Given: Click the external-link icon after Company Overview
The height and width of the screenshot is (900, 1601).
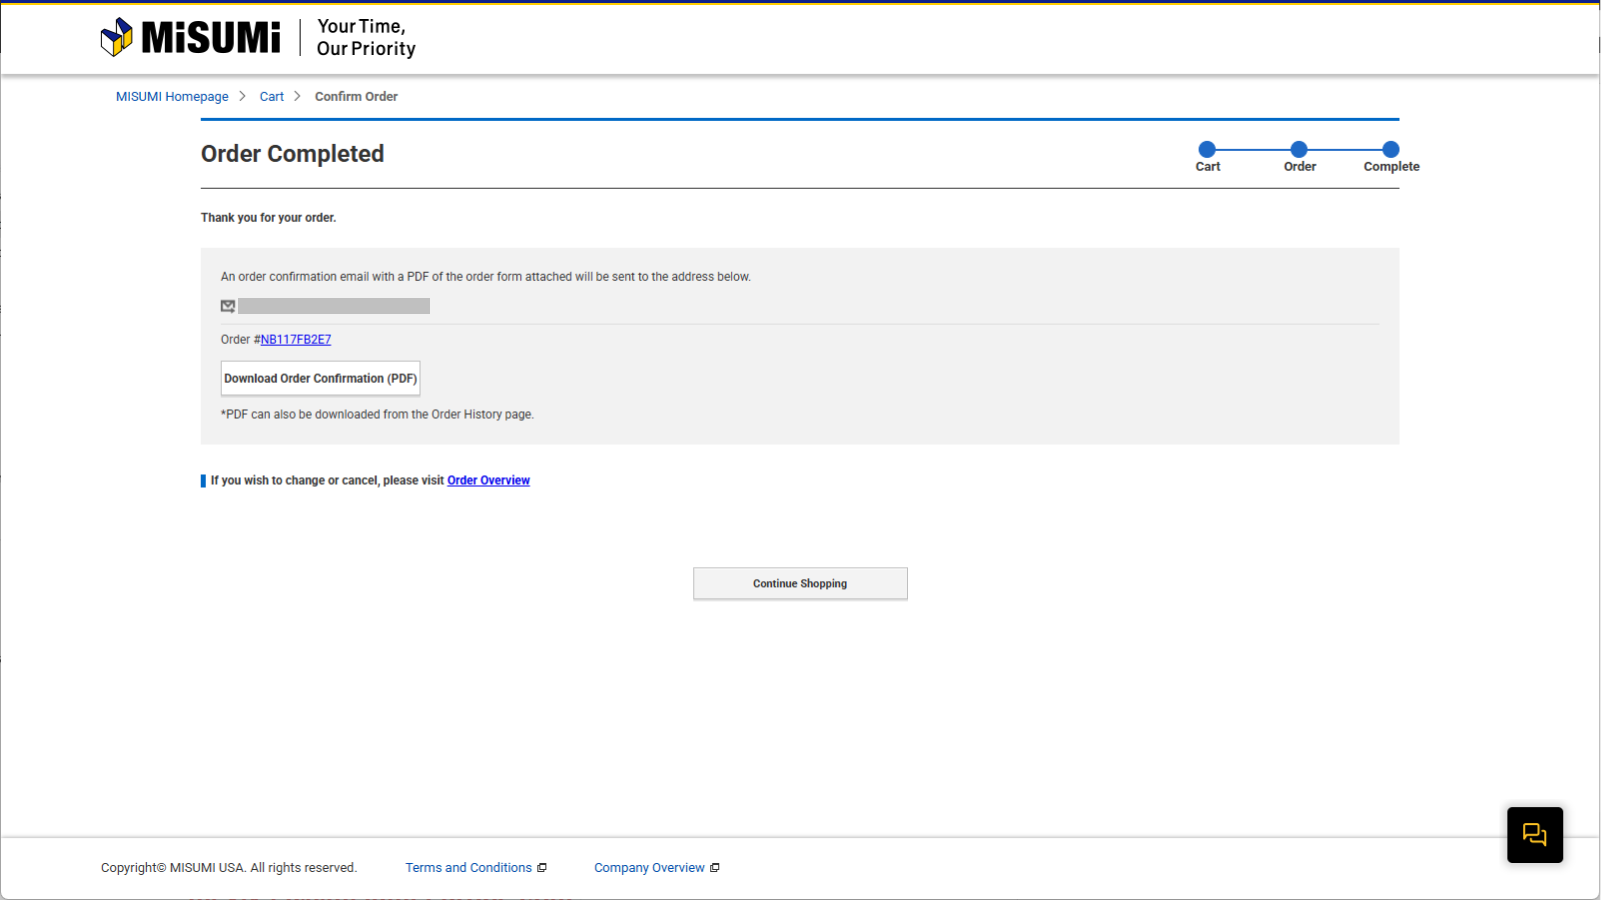Looking at the screenshot, I should (715, 868).
